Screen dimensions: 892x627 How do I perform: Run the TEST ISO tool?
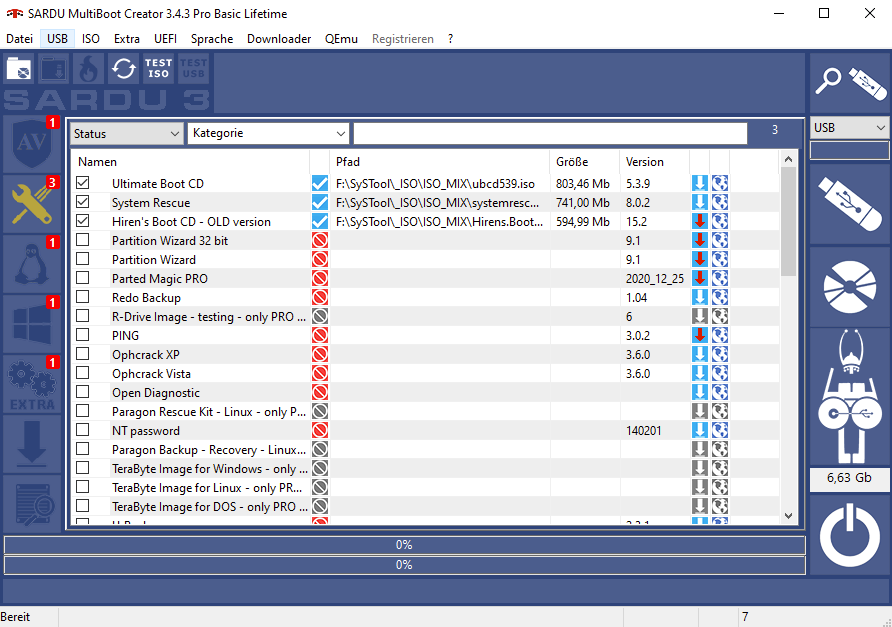pyautogui.click(x=158, y=69)
